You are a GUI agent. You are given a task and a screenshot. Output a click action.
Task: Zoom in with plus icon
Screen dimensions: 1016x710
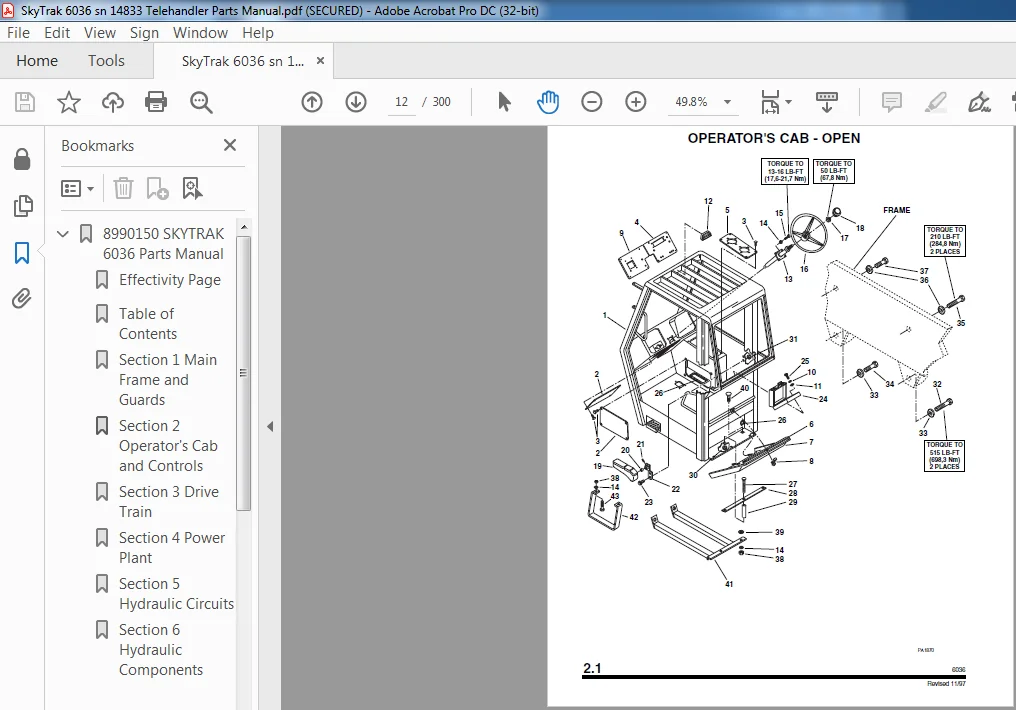pos(636,102)
